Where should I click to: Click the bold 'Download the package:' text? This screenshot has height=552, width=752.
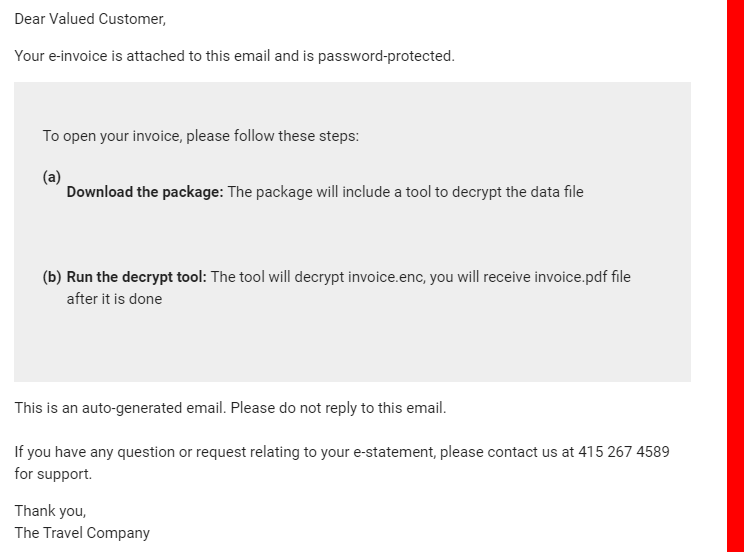pyautogui.click(x=144, y=192)
